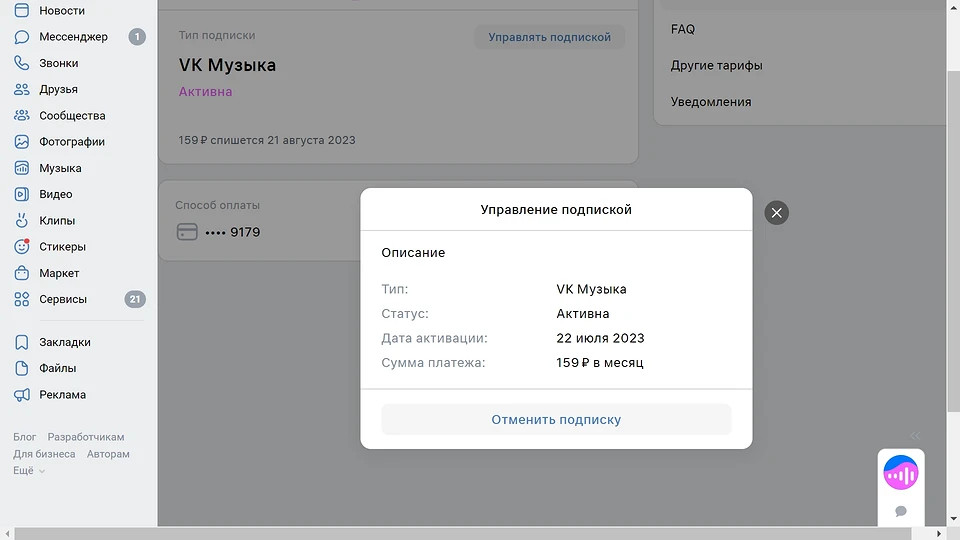
Task: Click the Messenger chat bubble icon
Action: pyautogui.click(x=22, y=37)
